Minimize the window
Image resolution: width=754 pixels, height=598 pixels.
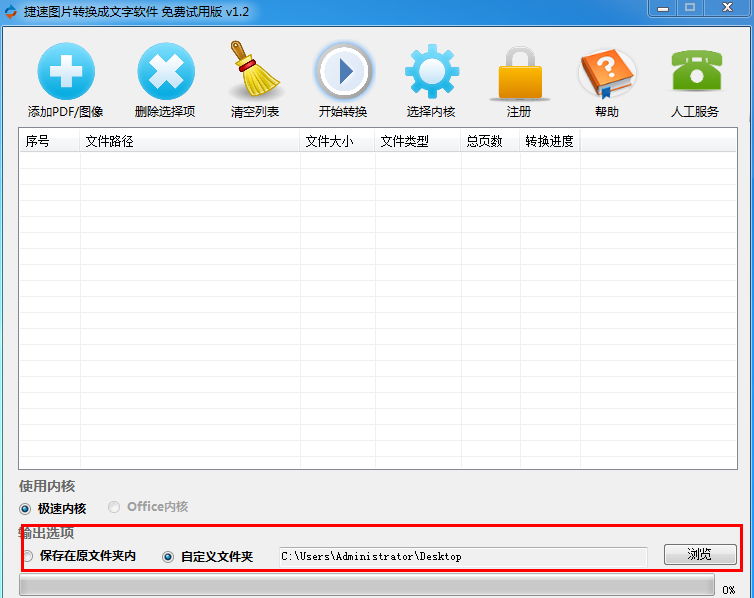[x=663, y=8]
